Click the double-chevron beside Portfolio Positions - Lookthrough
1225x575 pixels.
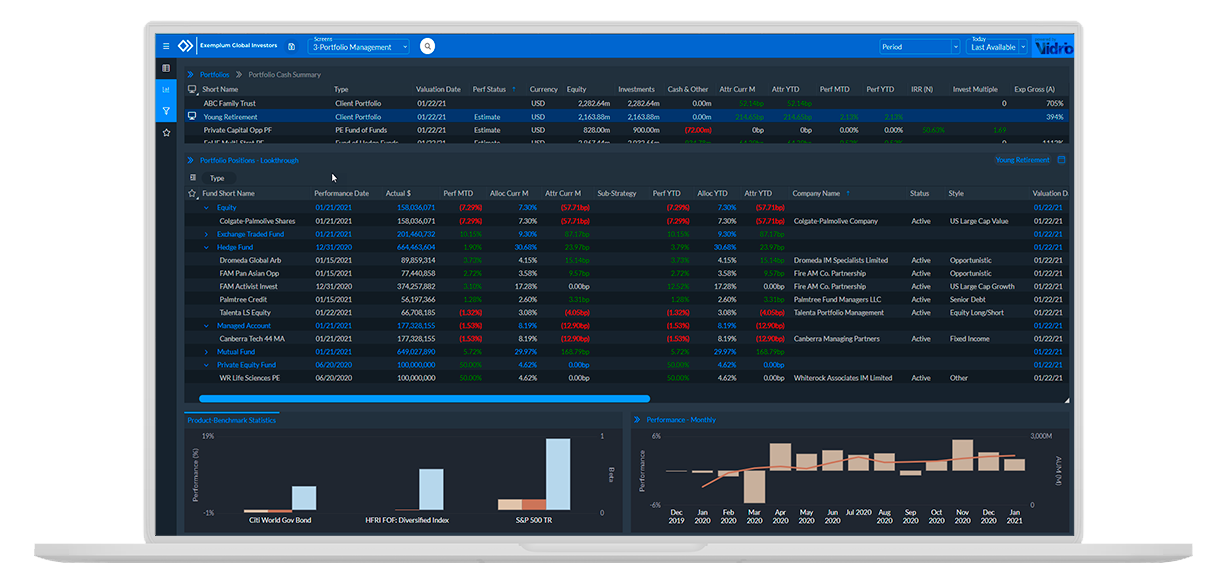point(190,160)
